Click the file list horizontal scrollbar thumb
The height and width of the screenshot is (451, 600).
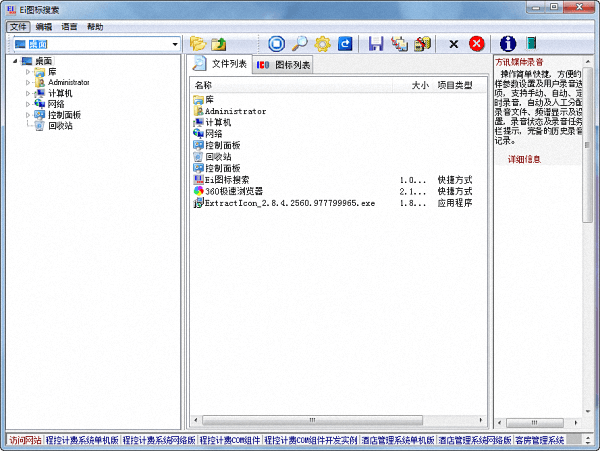(x=312, y=420)
